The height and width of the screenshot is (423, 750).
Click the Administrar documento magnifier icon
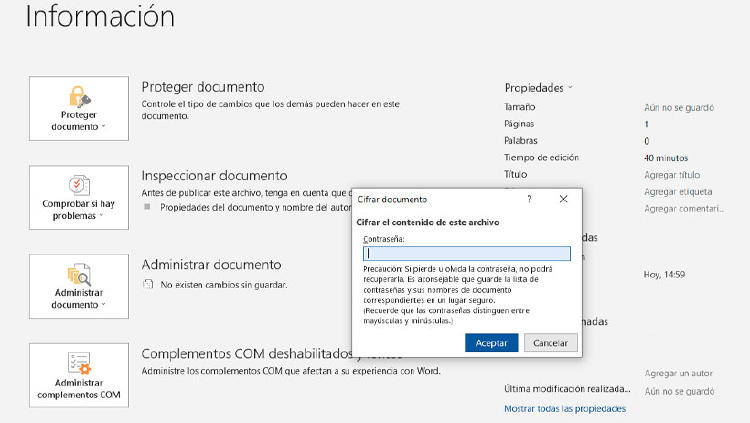[x=79, y=275]
